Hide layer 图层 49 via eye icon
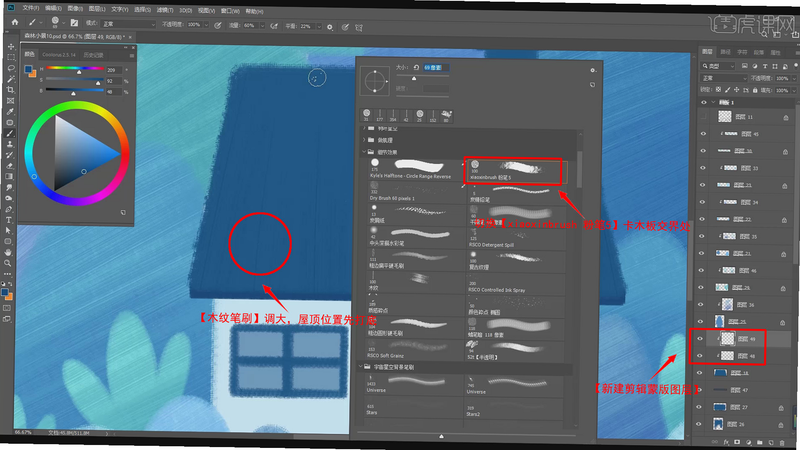The height and width of the screenshot is (450, 800). click(700, 339)
